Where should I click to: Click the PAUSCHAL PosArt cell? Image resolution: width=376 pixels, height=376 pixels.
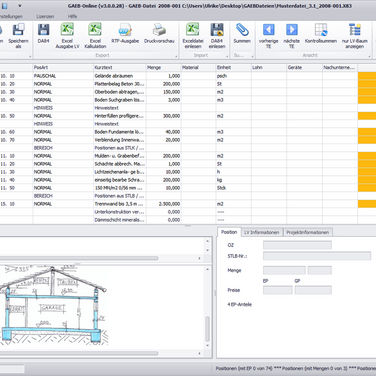point(63,76)
